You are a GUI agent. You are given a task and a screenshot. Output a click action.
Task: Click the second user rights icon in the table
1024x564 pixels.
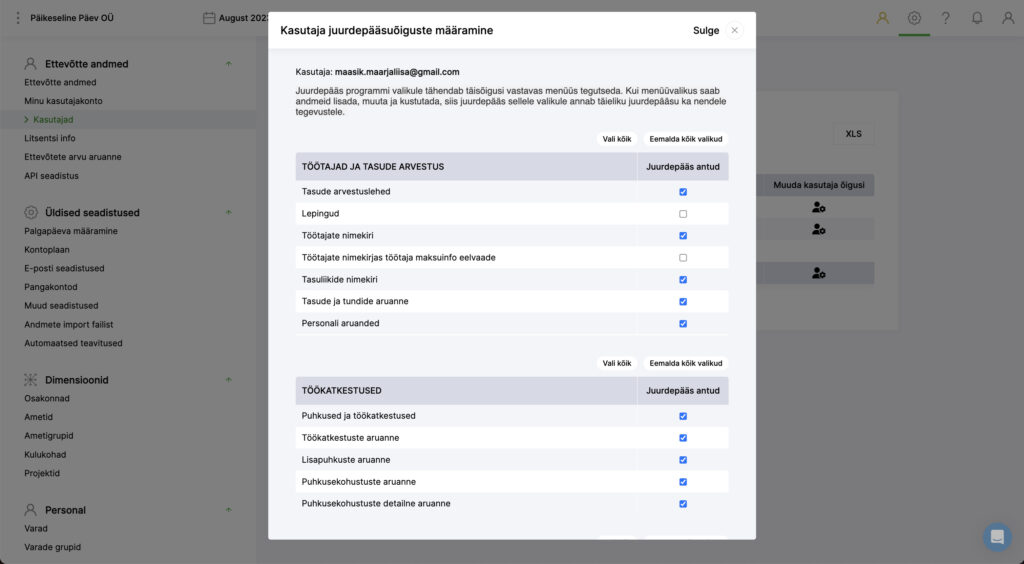[x=818, y=229]
